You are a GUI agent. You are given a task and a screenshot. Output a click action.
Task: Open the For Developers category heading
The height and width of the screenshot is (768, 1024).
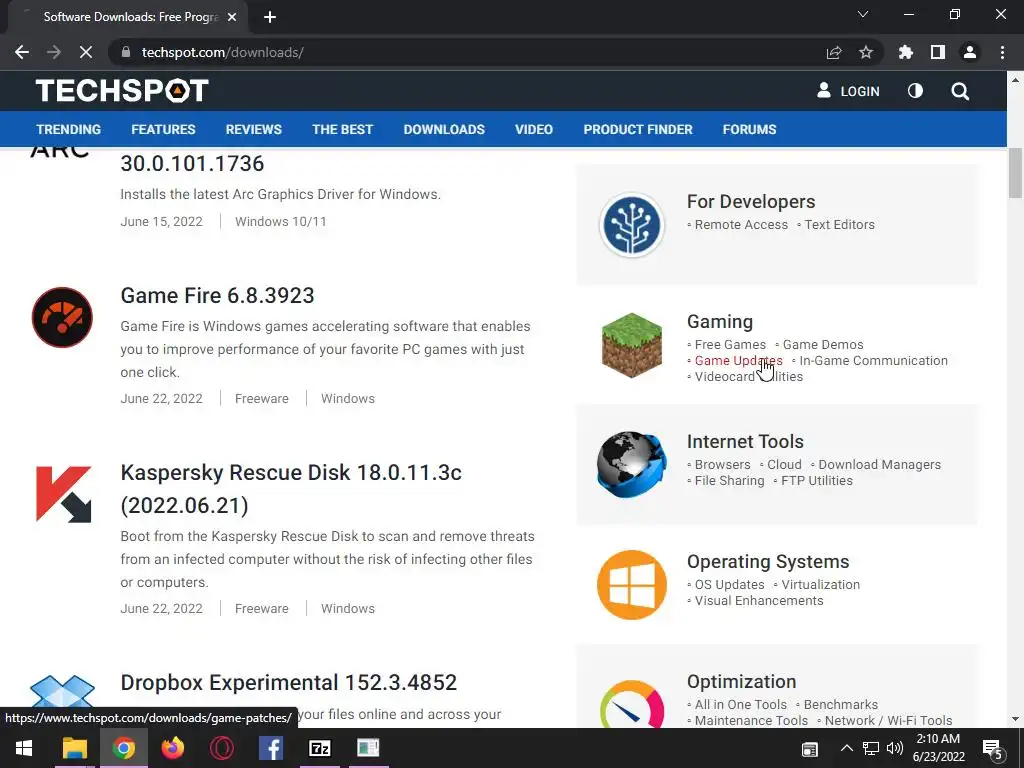751,202
